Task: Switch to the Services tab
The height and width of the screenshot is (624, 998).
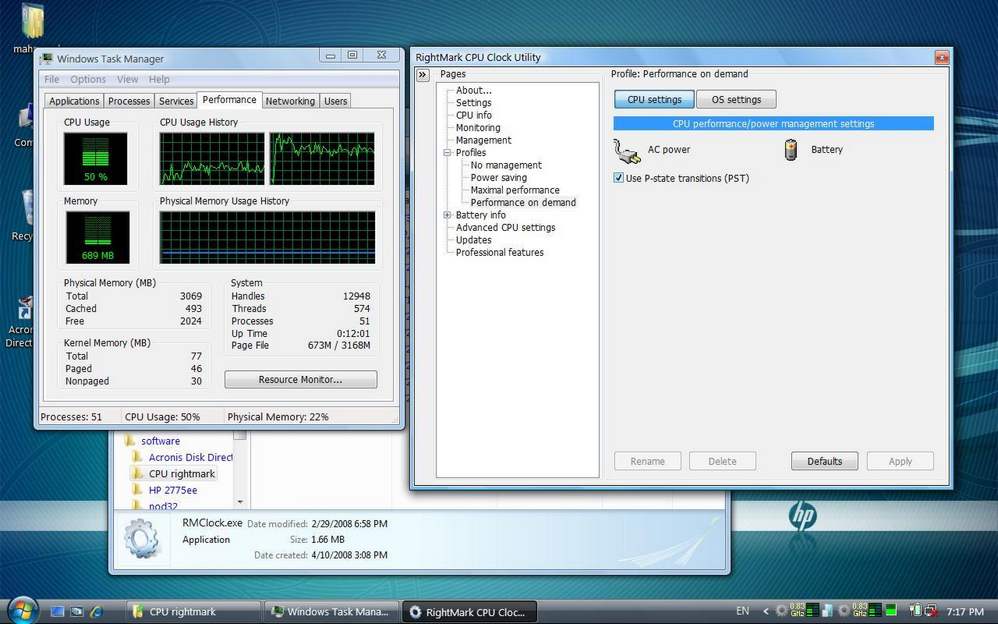Action: click(x=176, y=101)
